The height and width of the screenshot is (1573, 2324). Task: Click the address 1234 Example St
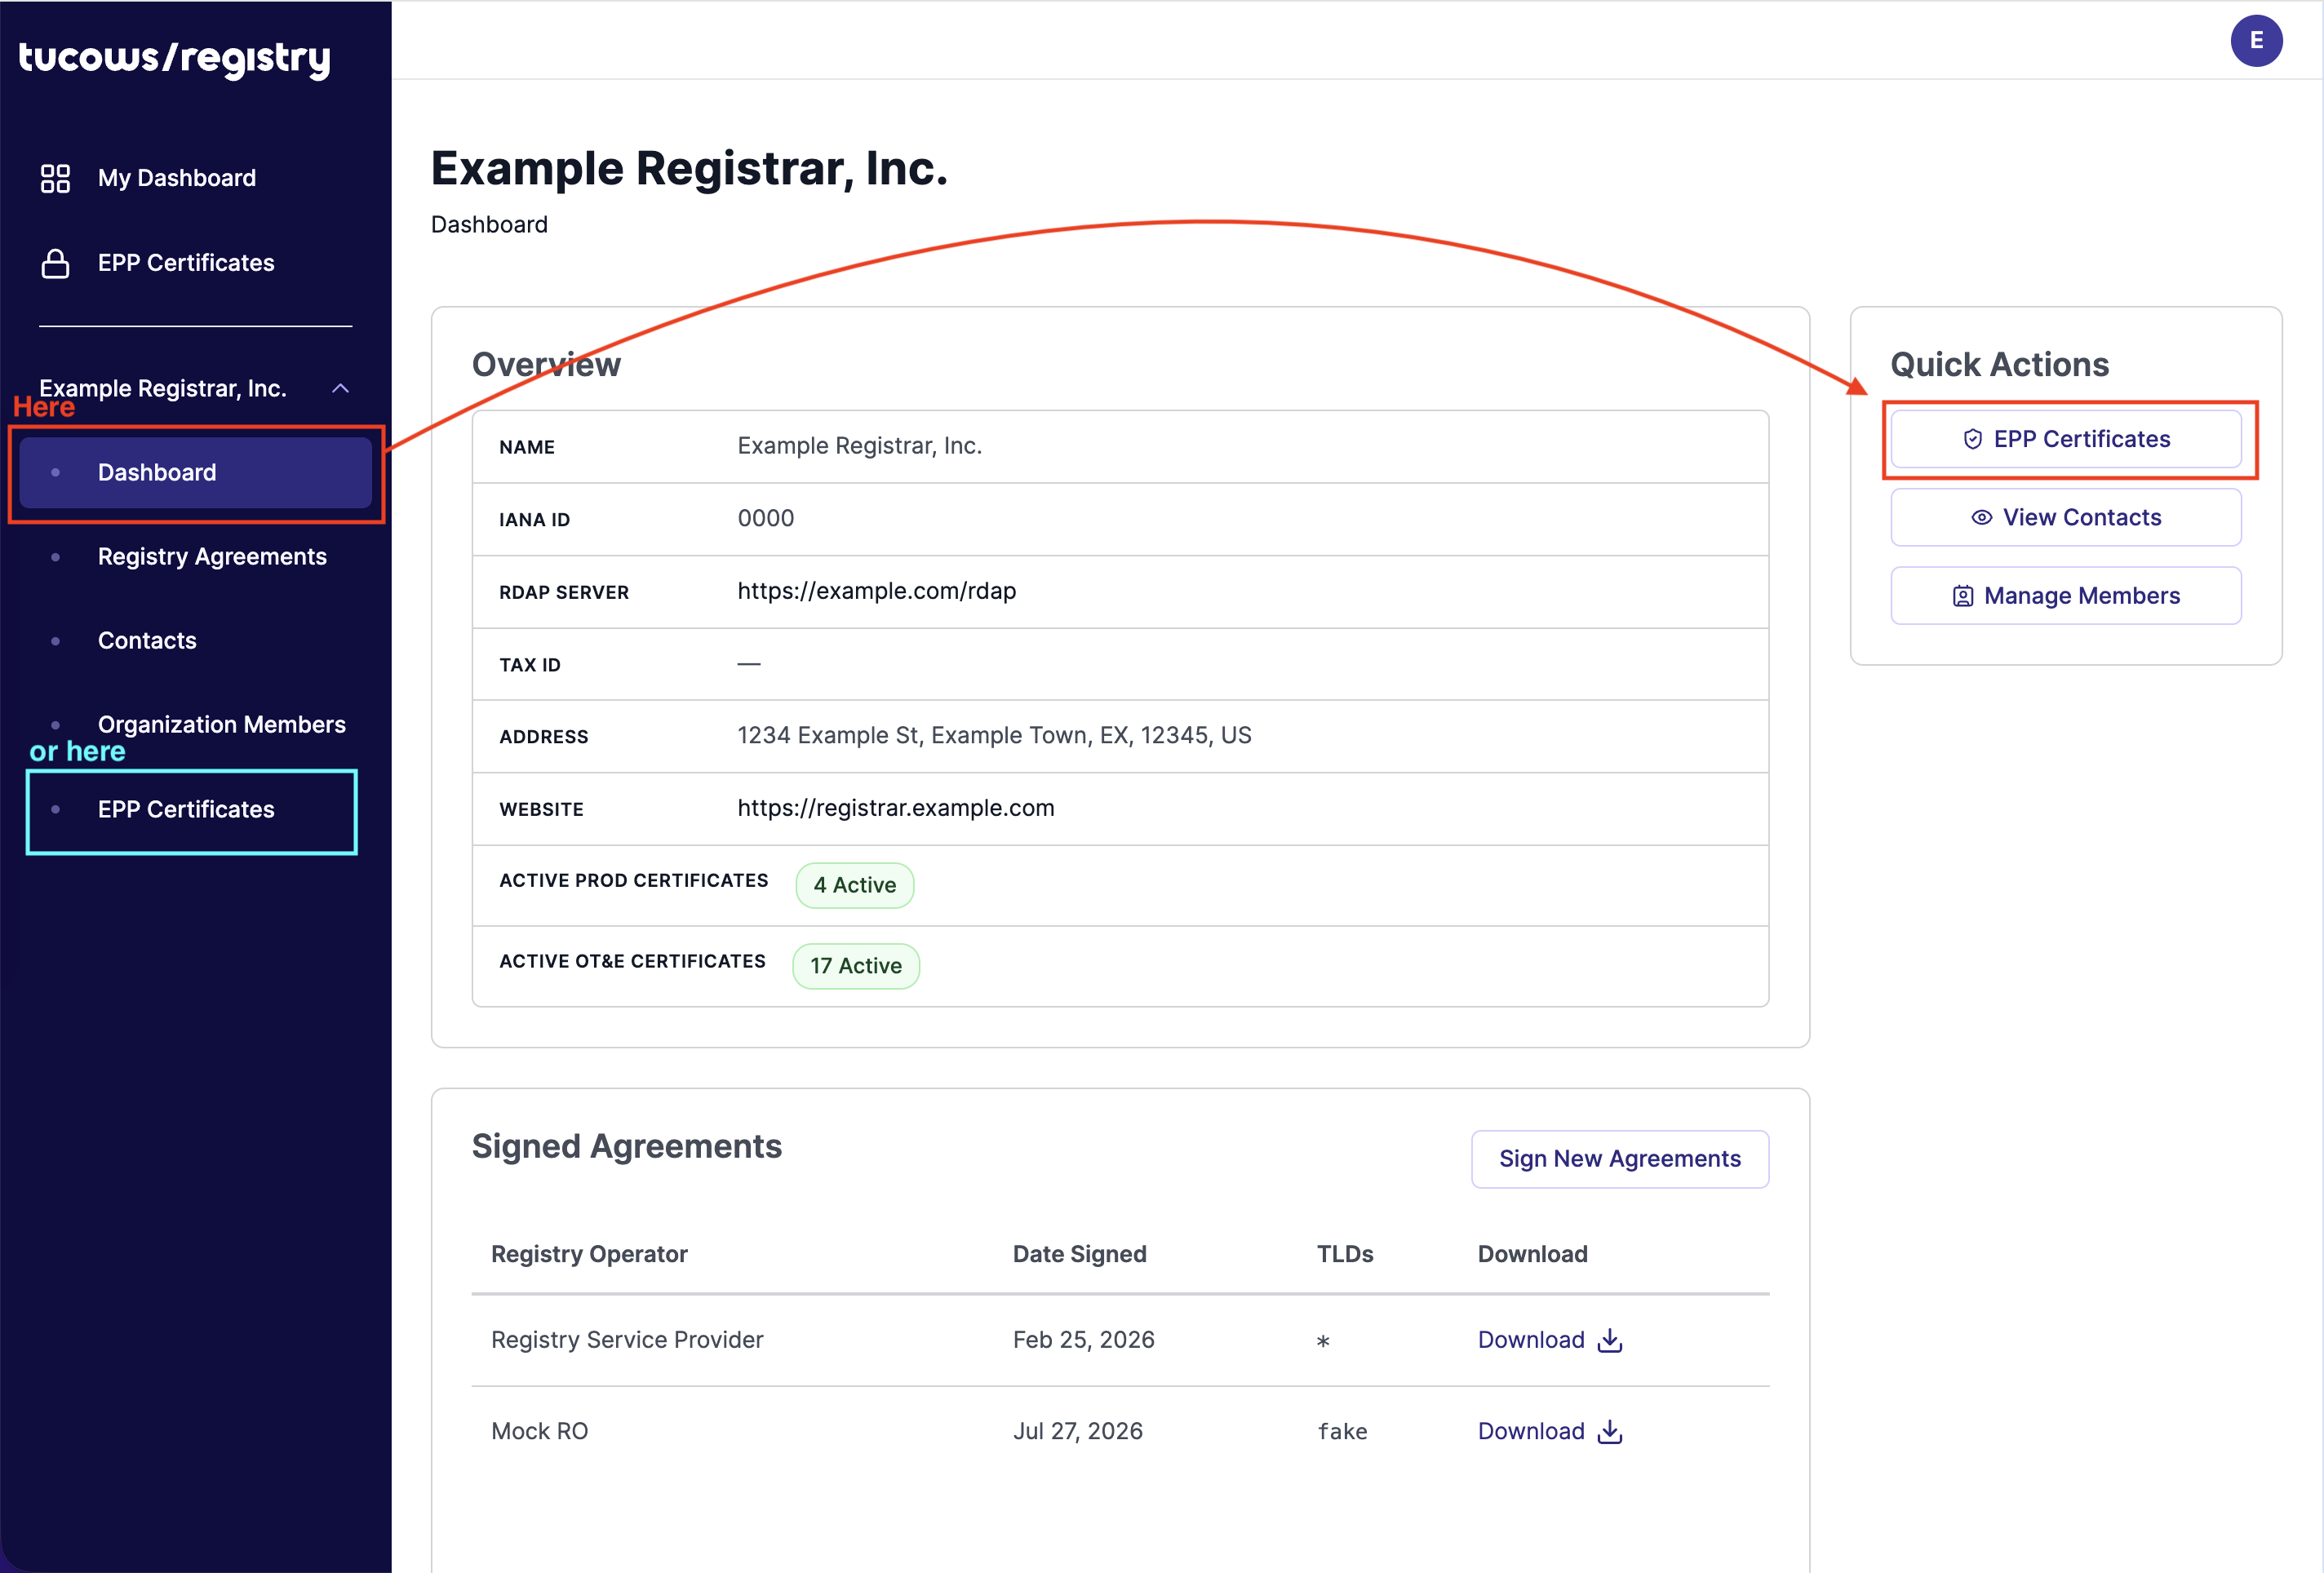click(x=994, y=735)
